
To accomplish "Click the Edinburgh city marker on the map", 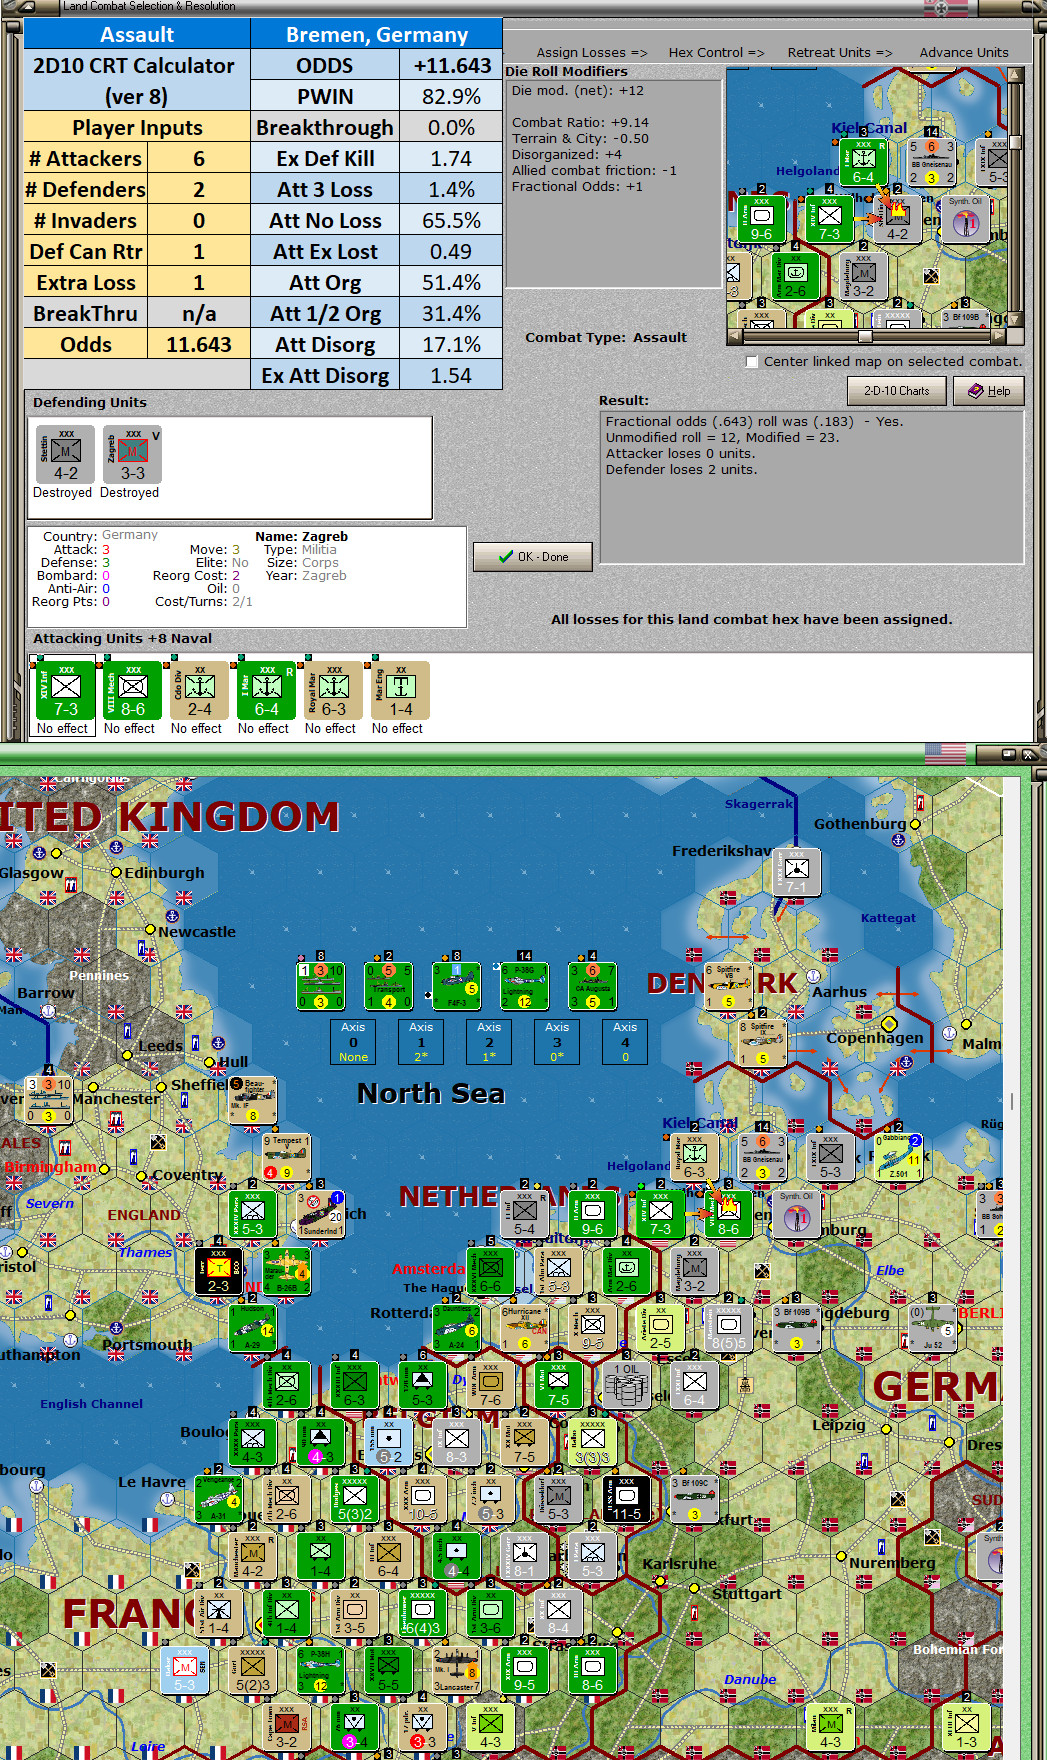I will pos(116,872).
